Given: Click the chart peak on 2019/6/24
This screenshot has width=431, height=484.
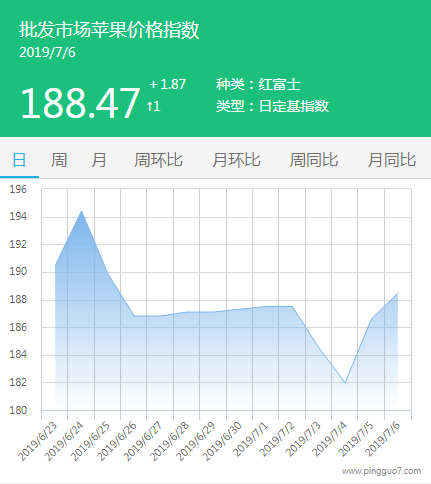Looking at the screenshot, I should click(x=81, y=211).
